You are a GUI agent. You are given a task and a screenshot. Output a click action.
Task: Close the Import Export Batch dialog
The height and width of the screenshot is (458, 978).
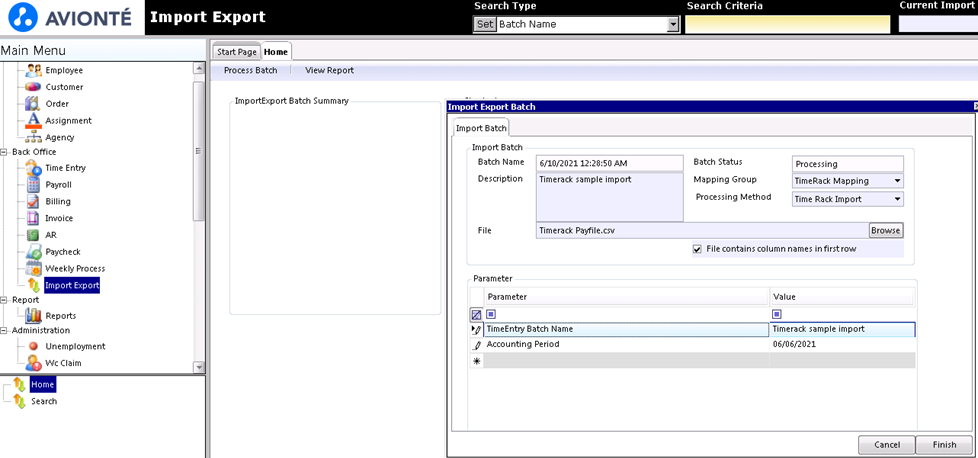[x=975, y=107]
